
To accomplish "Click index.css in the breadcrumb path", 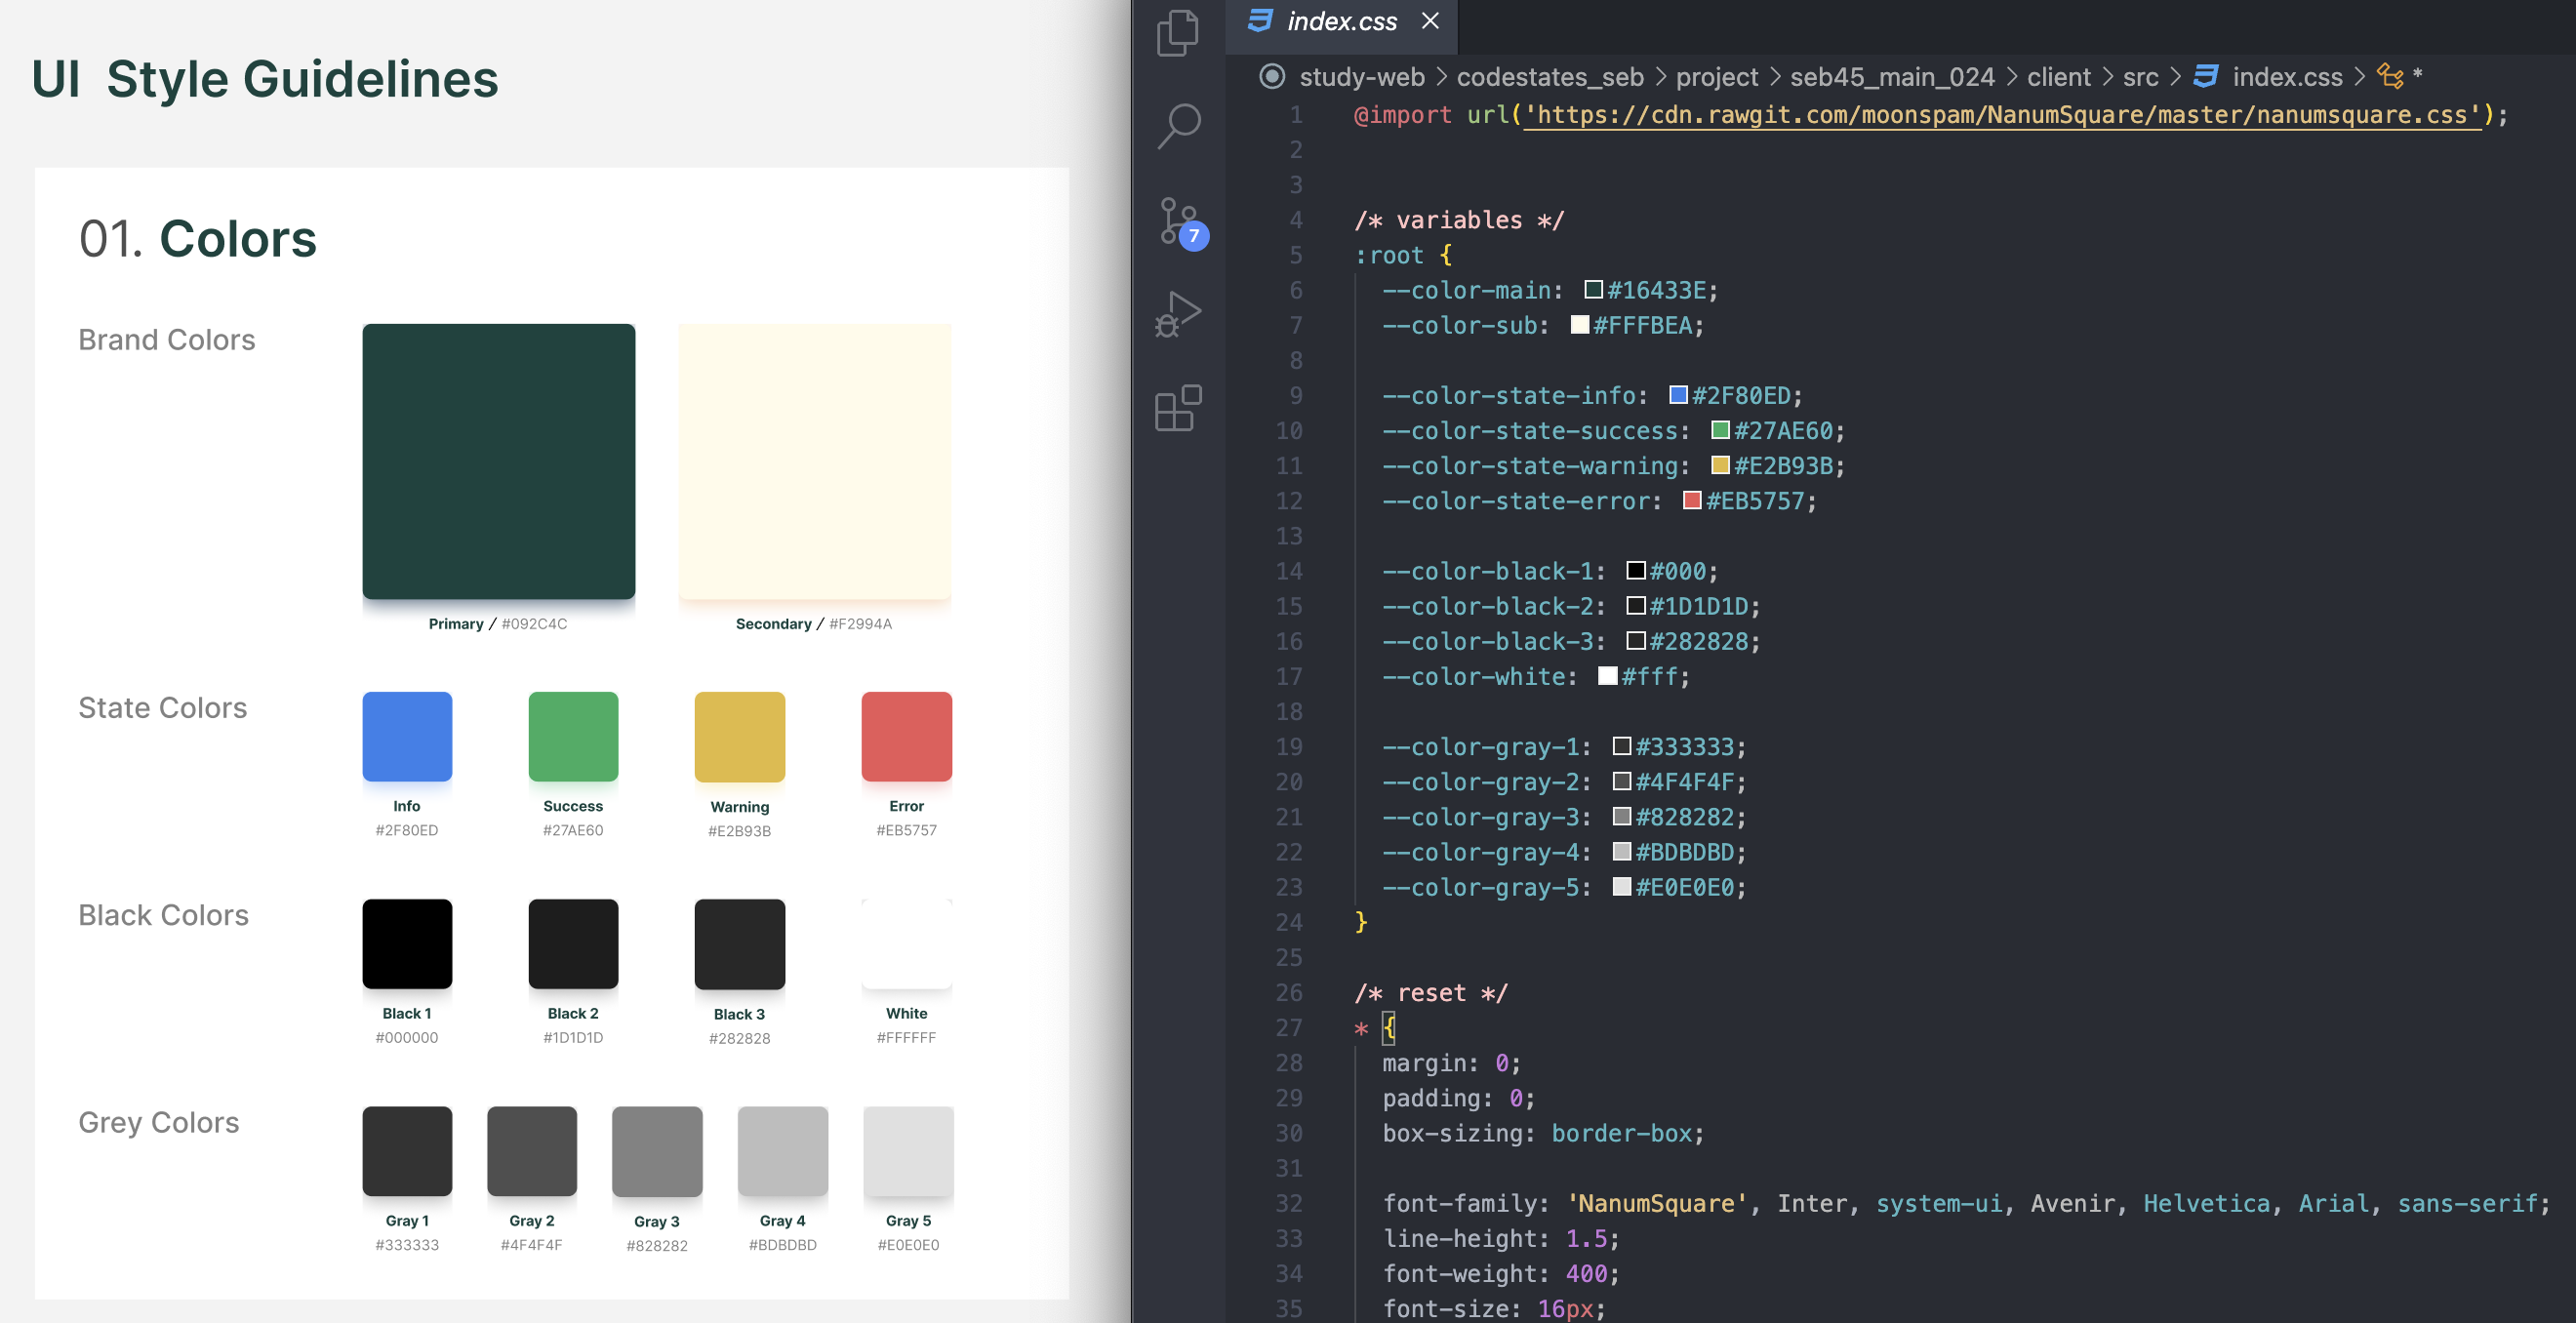I will [2287, 77].
